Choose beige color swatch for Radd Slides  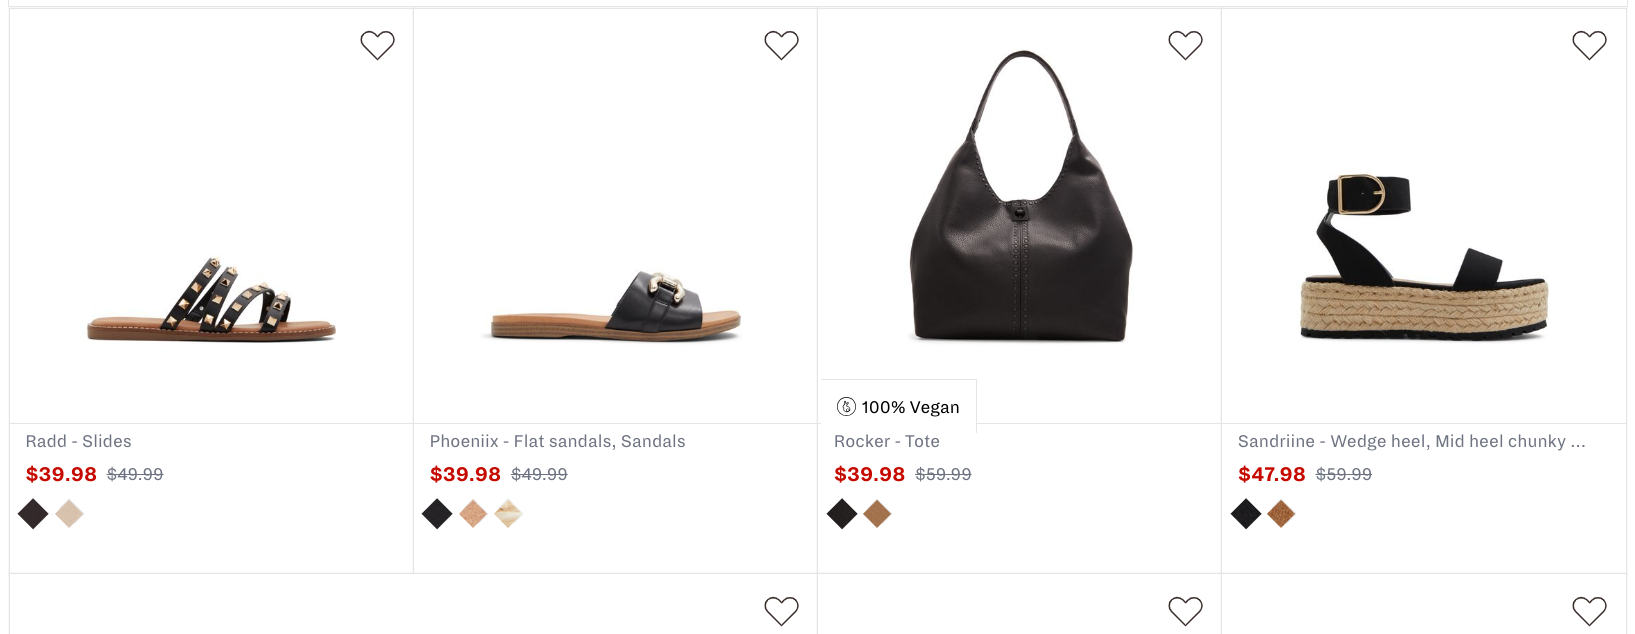pos(69,514)
